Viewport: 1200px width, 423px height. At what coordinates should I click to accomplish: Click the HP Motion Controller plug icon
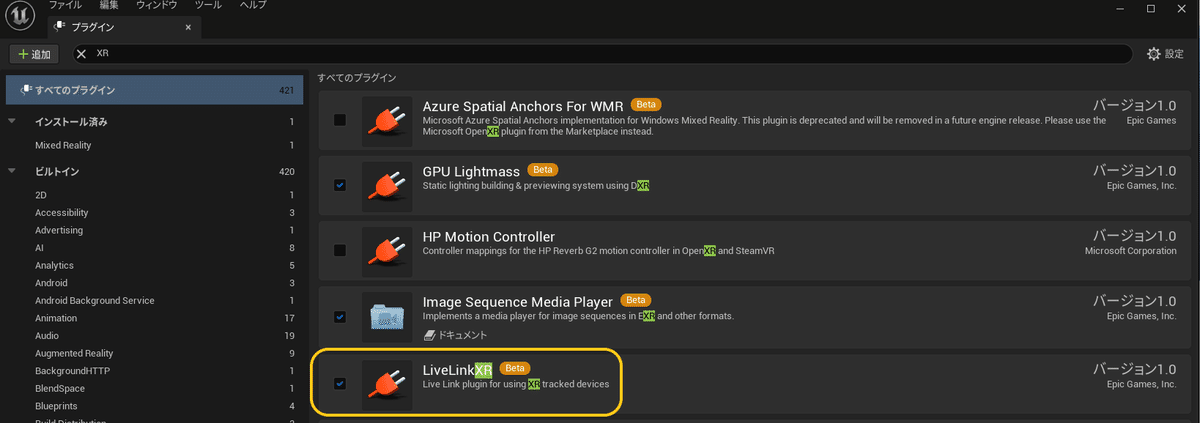(x=387, y=252)
